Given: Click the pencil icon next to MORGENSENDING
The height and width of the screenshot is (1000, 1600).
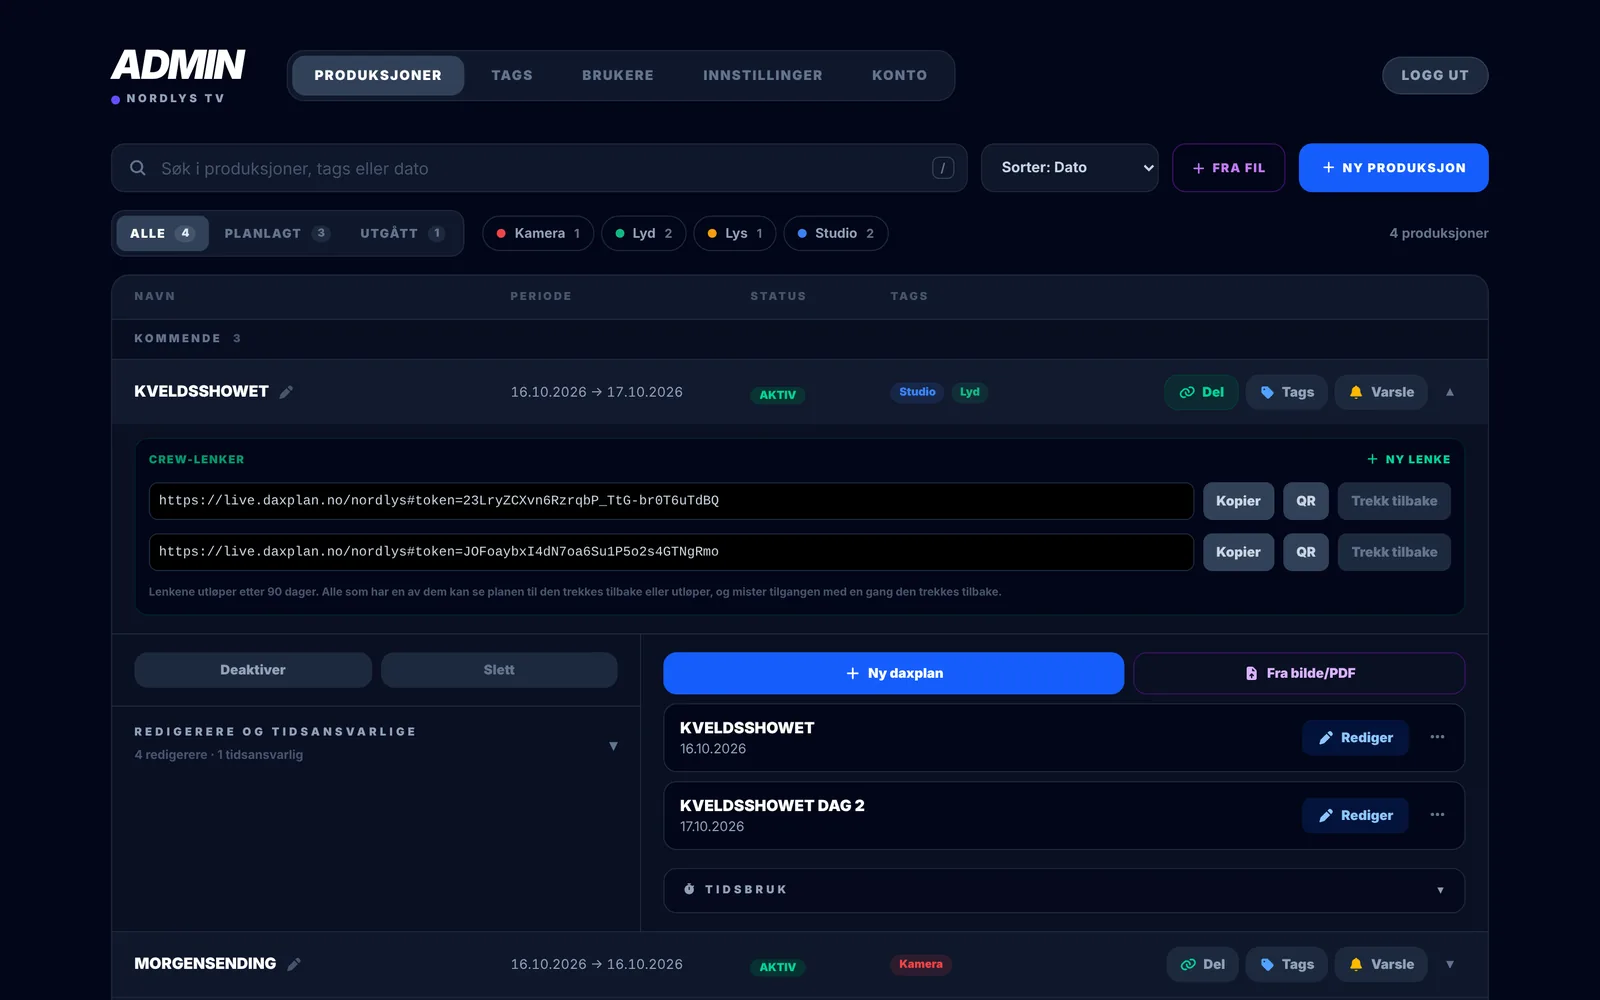Looking at the screenshot, I should point(294,964).
